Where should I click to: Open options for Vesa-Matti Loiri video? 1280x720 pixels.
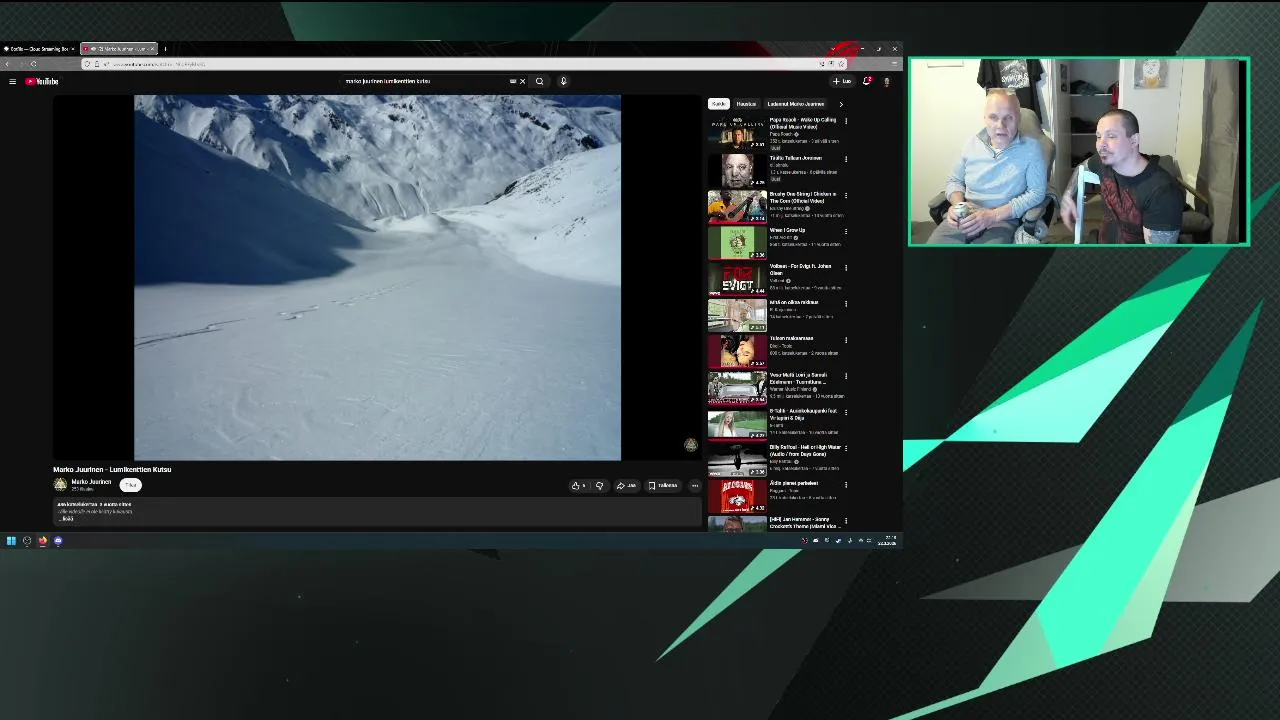pos(846,376)
